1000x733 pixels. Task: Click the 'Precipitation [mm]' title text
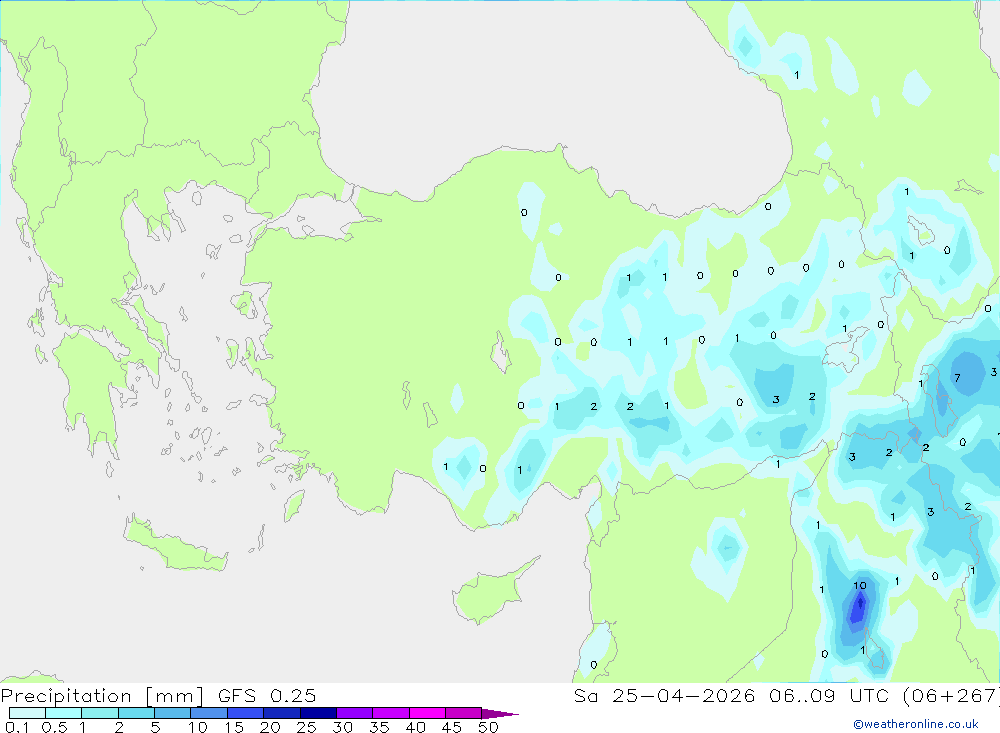pos(102,696)
